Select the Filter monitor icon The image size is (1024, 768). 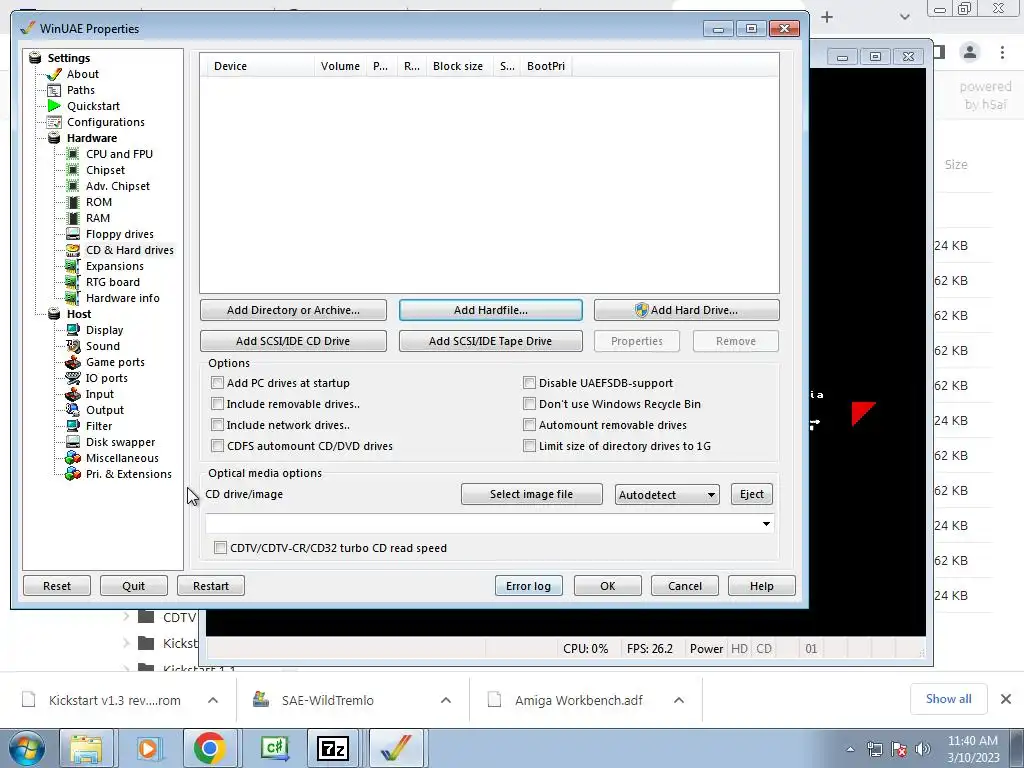[x=73, y=426]
